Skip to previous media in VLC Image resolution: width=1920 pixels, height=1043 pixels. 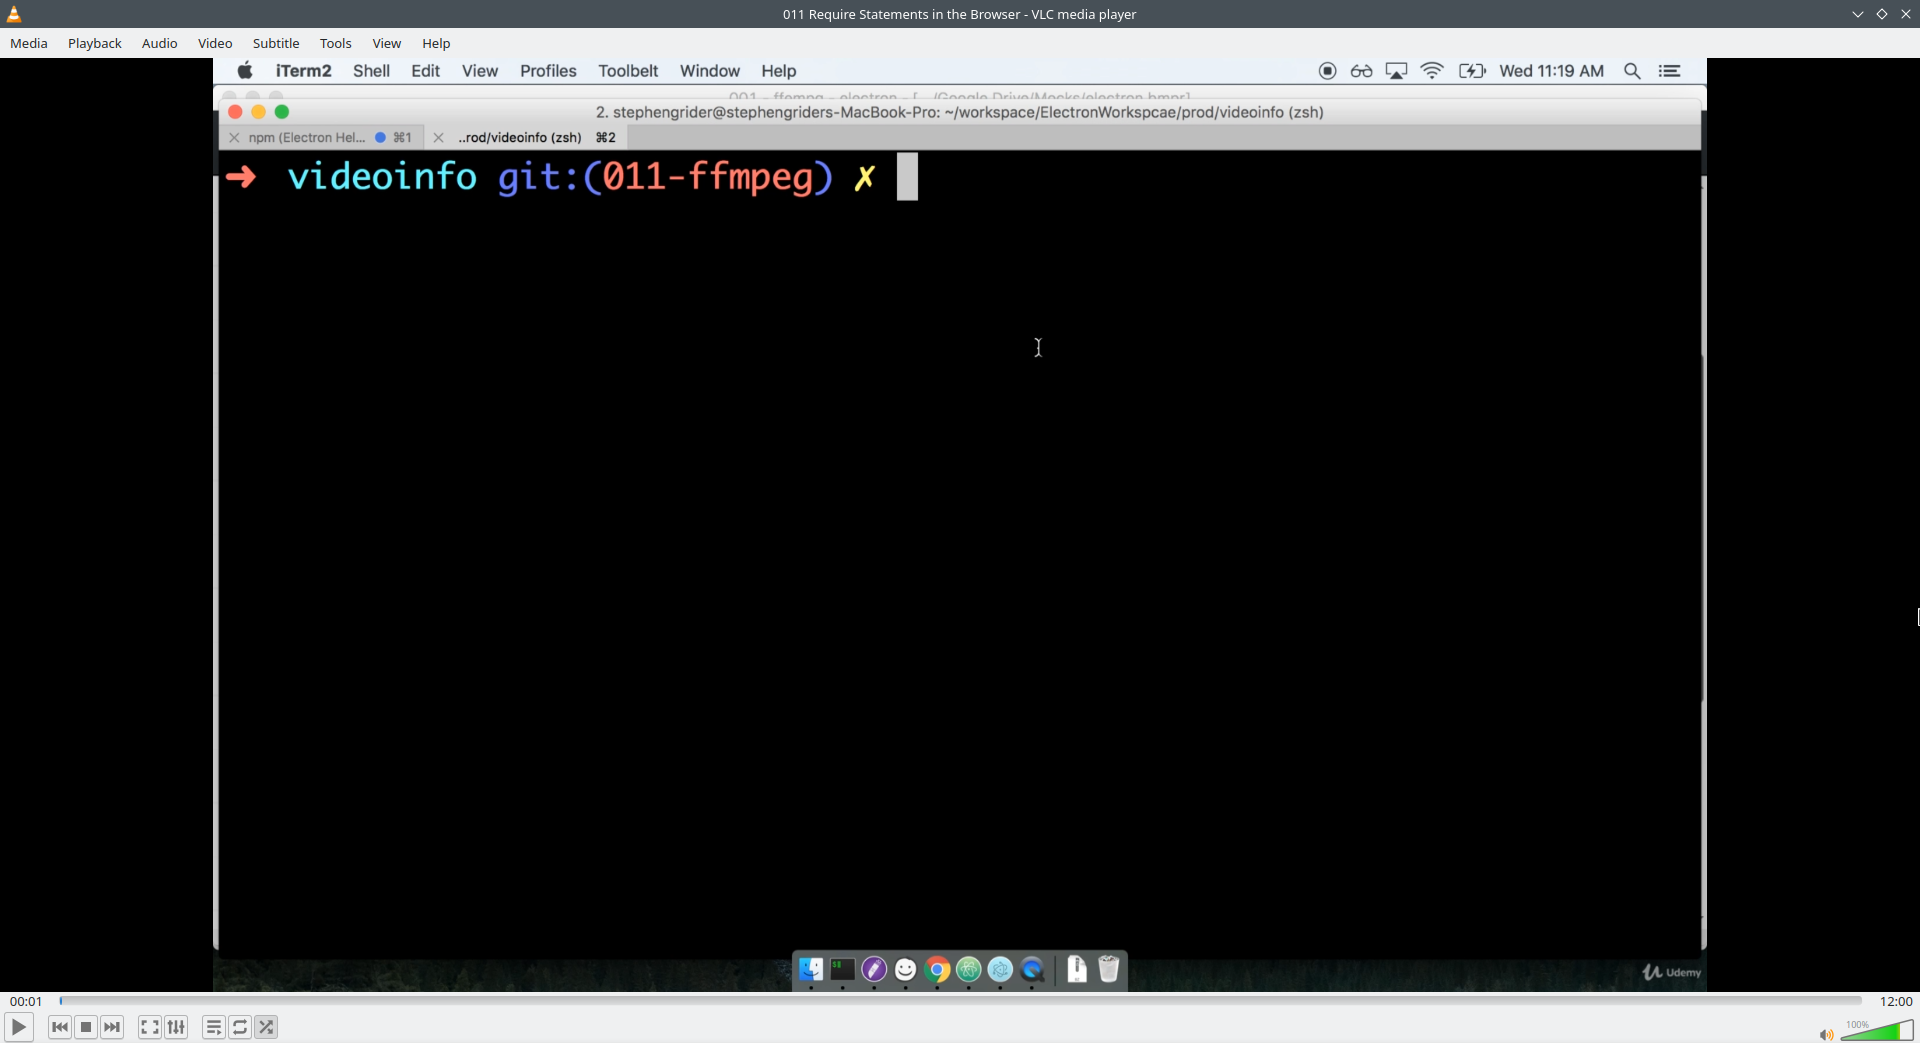tap(60, 1027)
